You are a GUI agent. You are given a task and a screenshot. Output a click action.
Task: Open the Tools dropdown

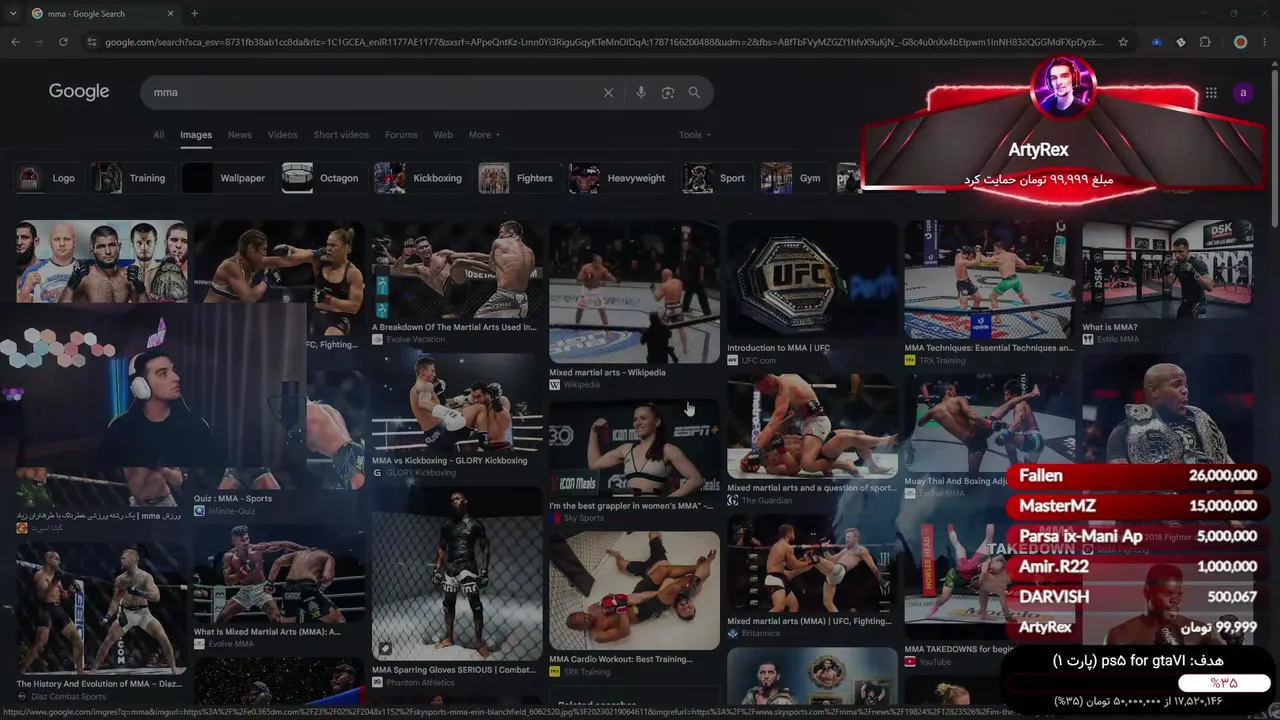[695, 135]
